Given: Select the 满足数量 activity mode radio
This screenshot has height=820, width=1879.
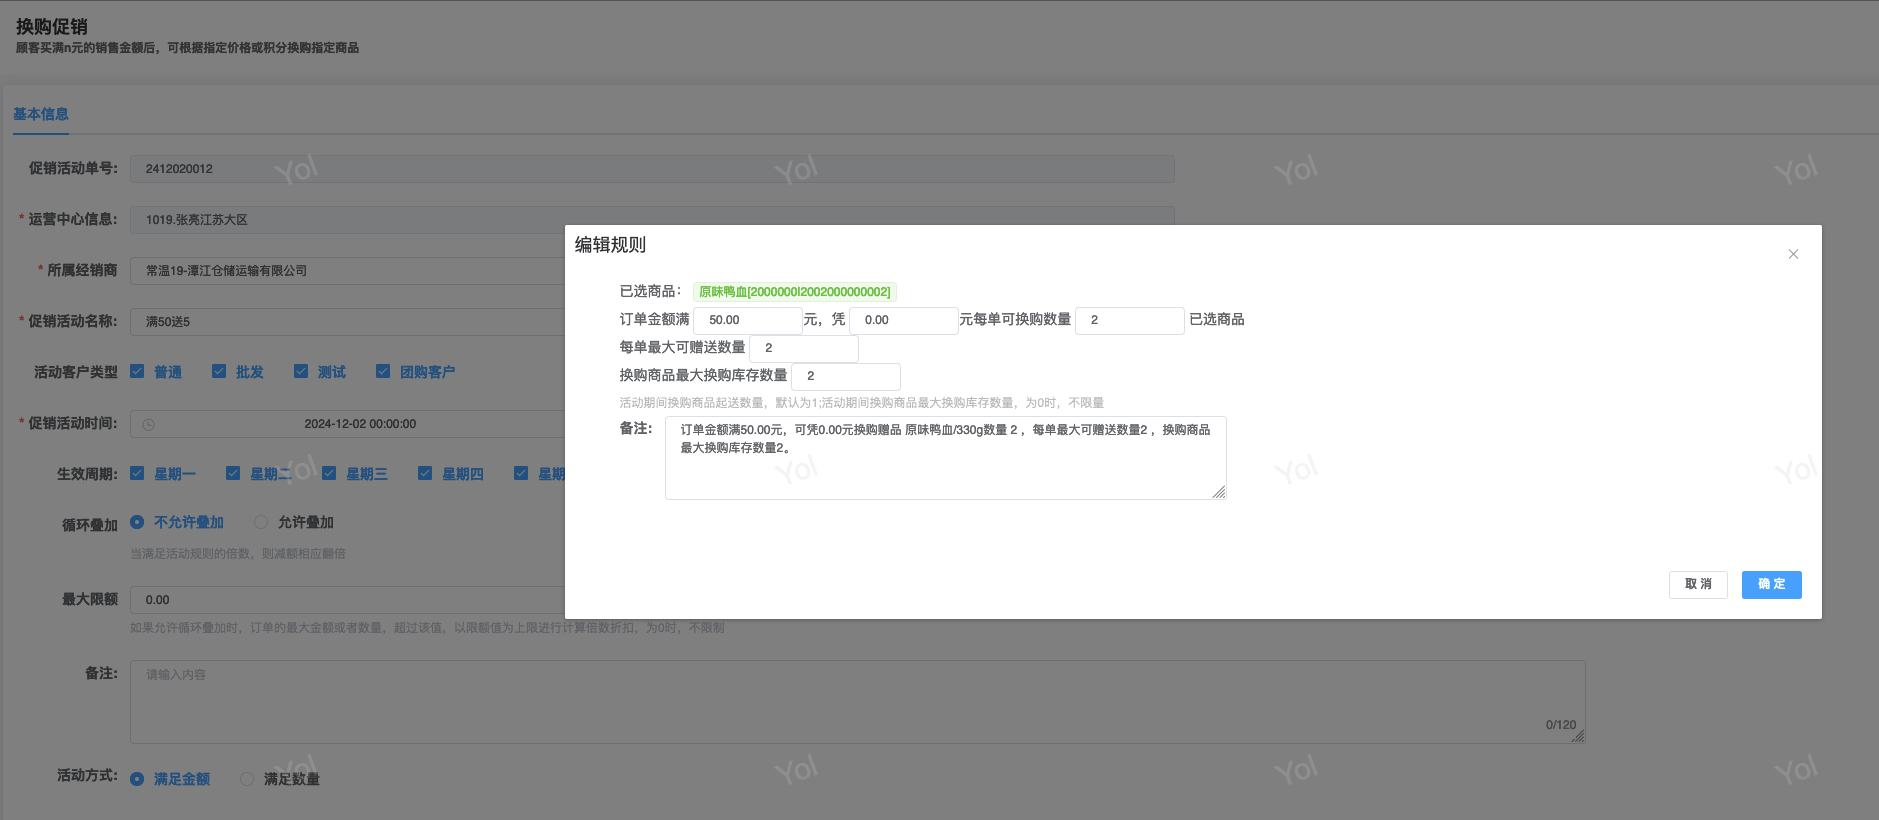Looking at the screenshot, I should [247, 779].
